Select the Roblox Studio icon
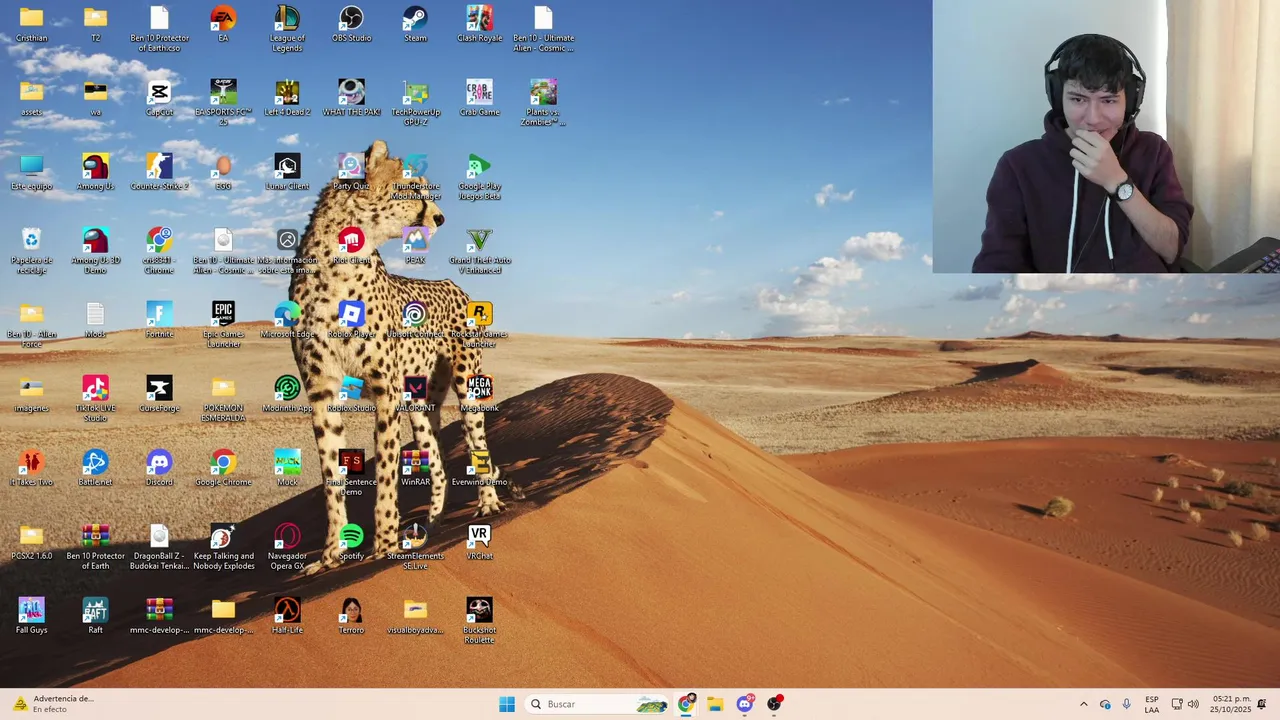 point(351,394)
